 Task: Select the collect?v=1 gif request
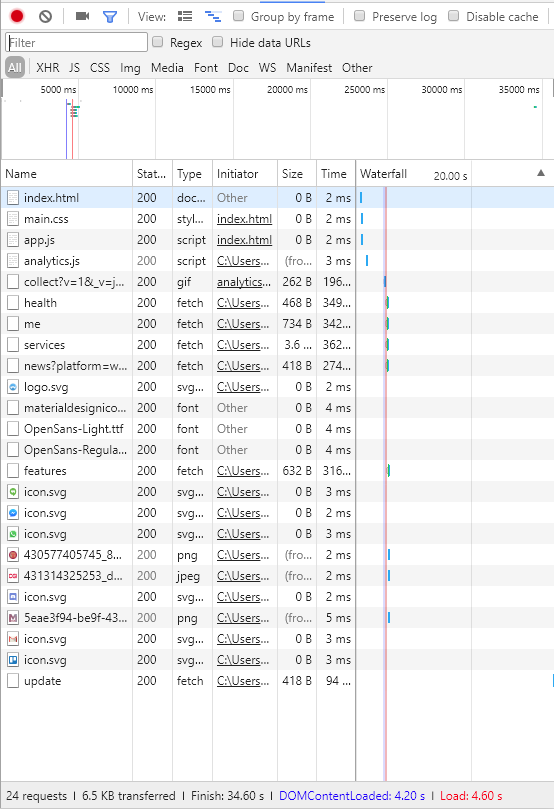277,282
